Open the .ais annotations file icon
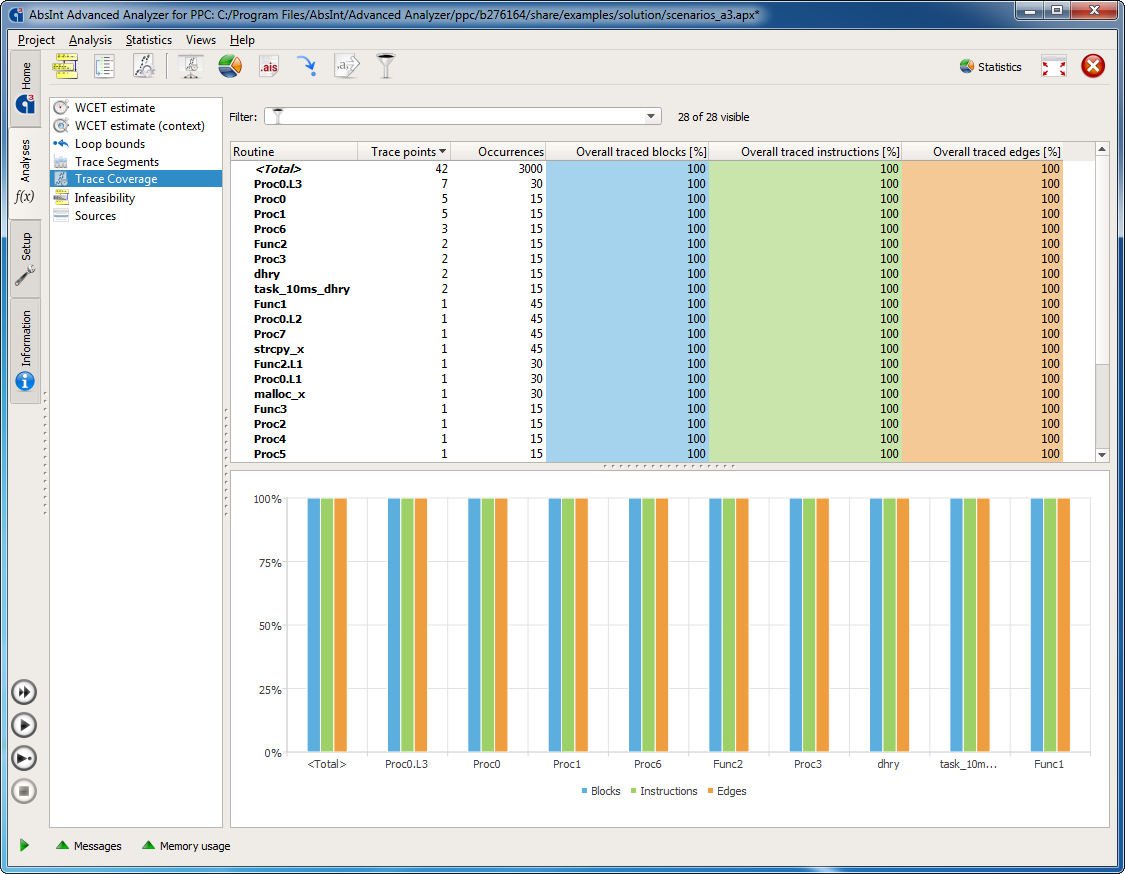Screen dimensions: 1125x874 pyautogui.click(x=268, y=66)
